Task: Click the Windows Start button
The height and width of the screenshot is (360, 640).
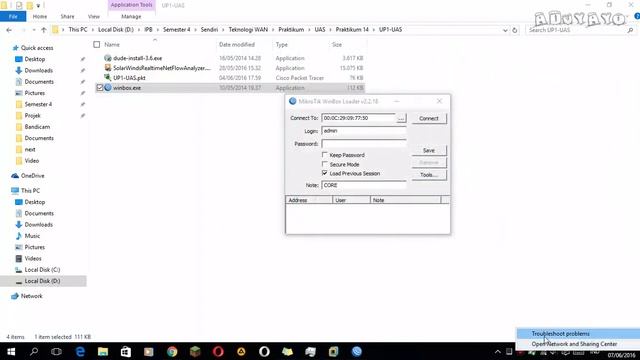Action: click(x=11, y=351)
